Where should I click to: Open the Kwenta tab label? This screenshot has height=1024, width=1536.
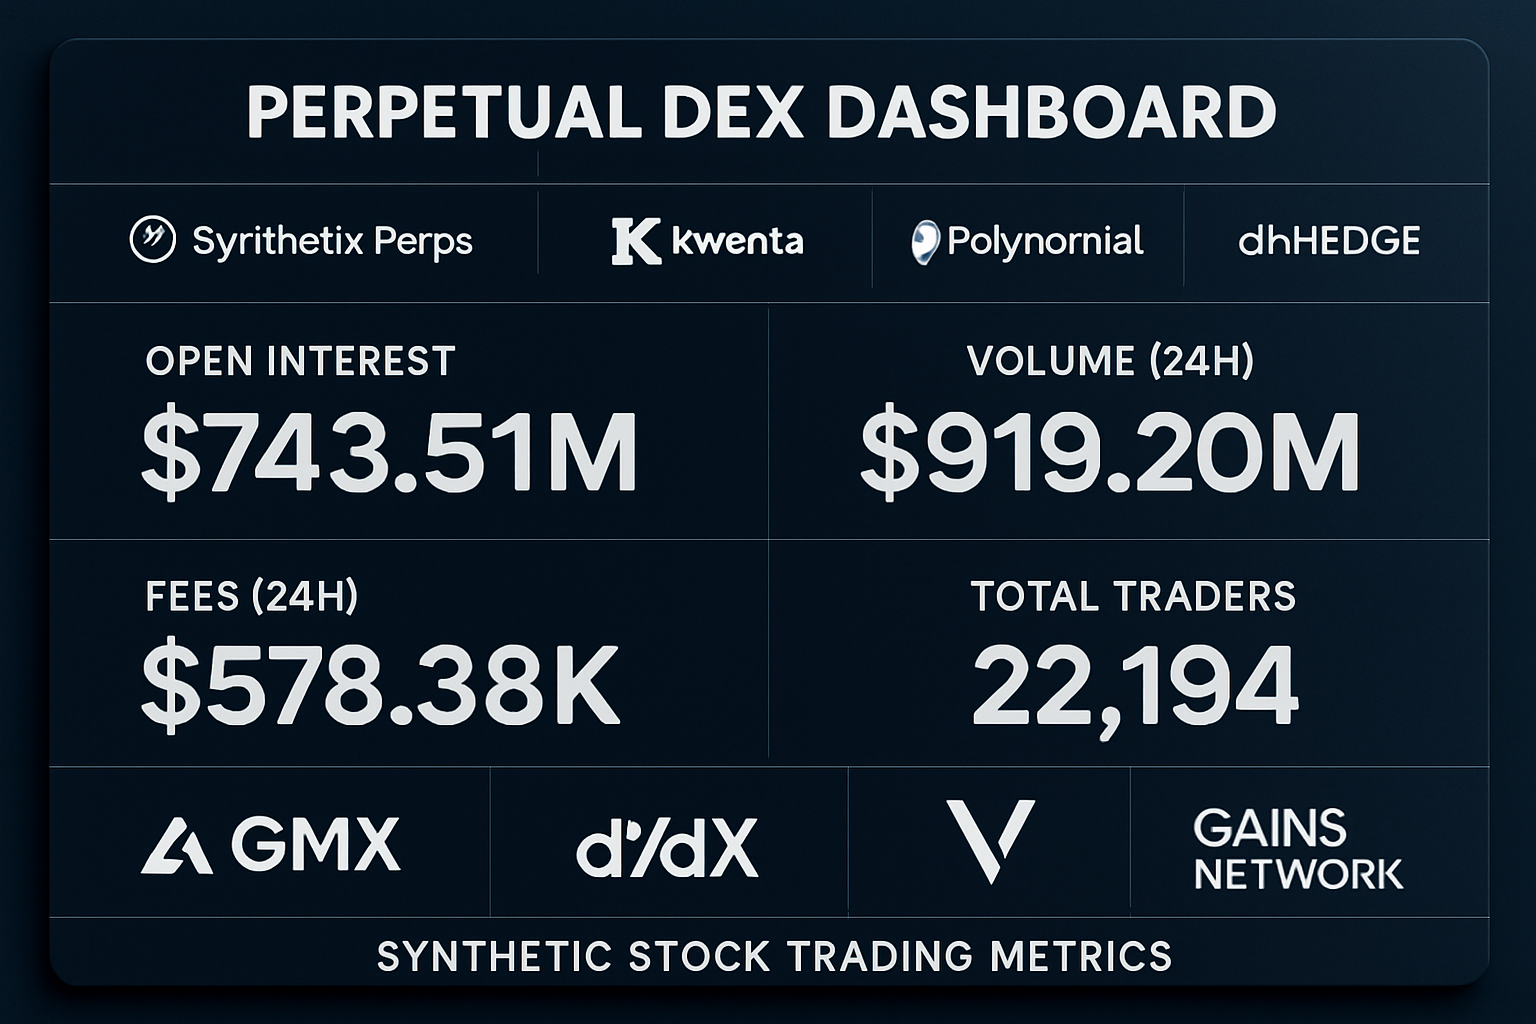pos(737,241)
